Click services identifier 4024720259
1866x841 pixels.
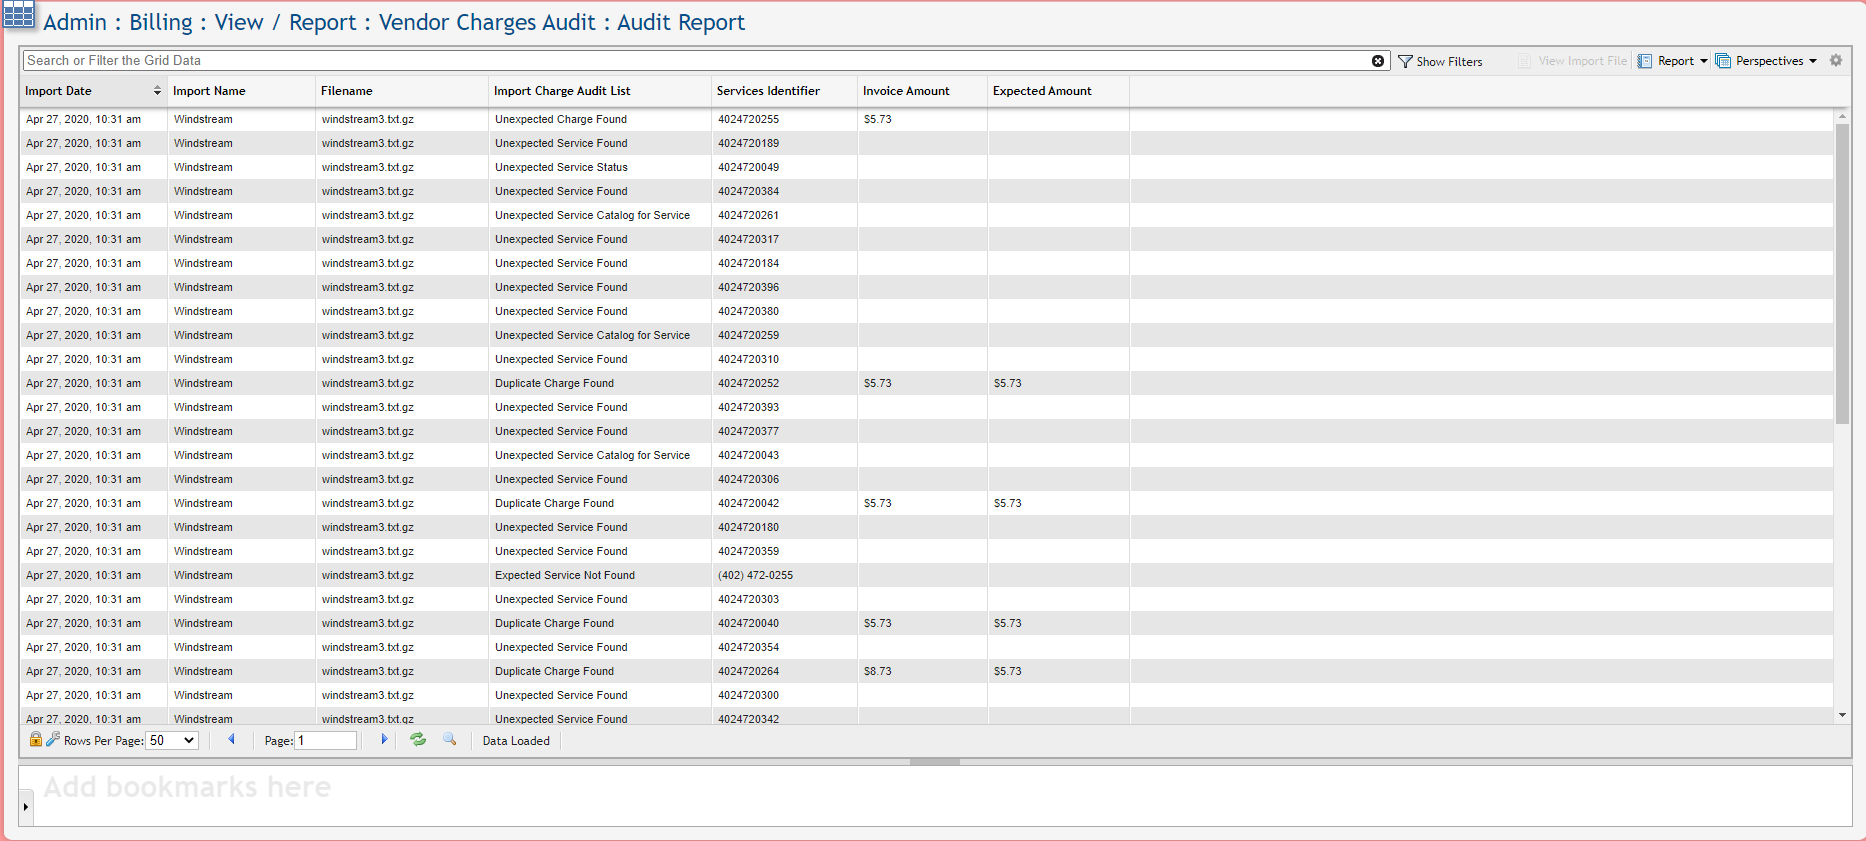(x=748, y=335)
